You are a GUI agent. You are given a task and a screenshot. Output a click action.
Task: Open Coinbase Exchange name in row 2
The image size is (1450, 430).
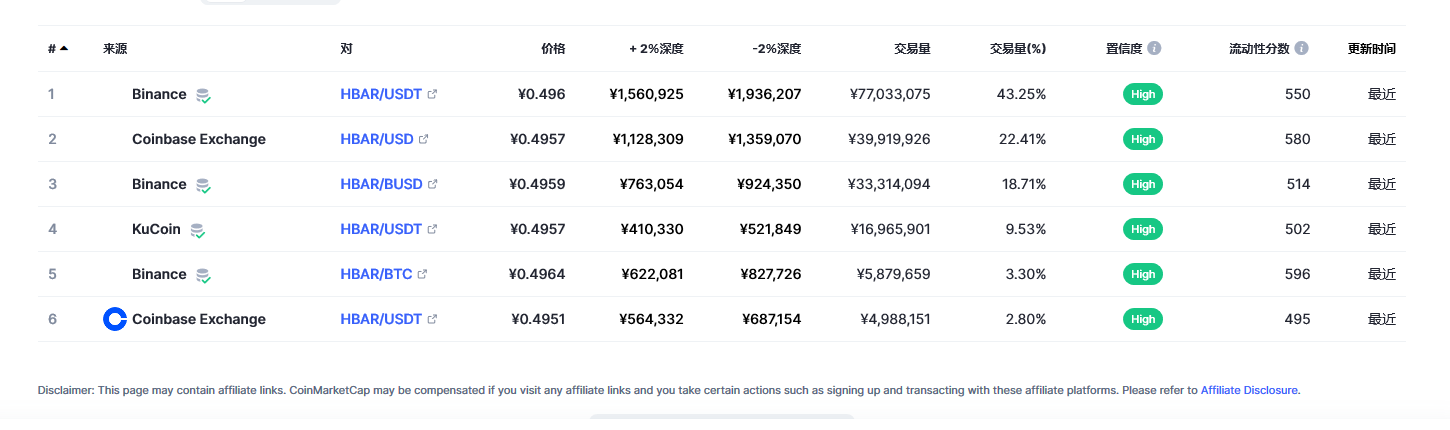click(x=199, y=139)
